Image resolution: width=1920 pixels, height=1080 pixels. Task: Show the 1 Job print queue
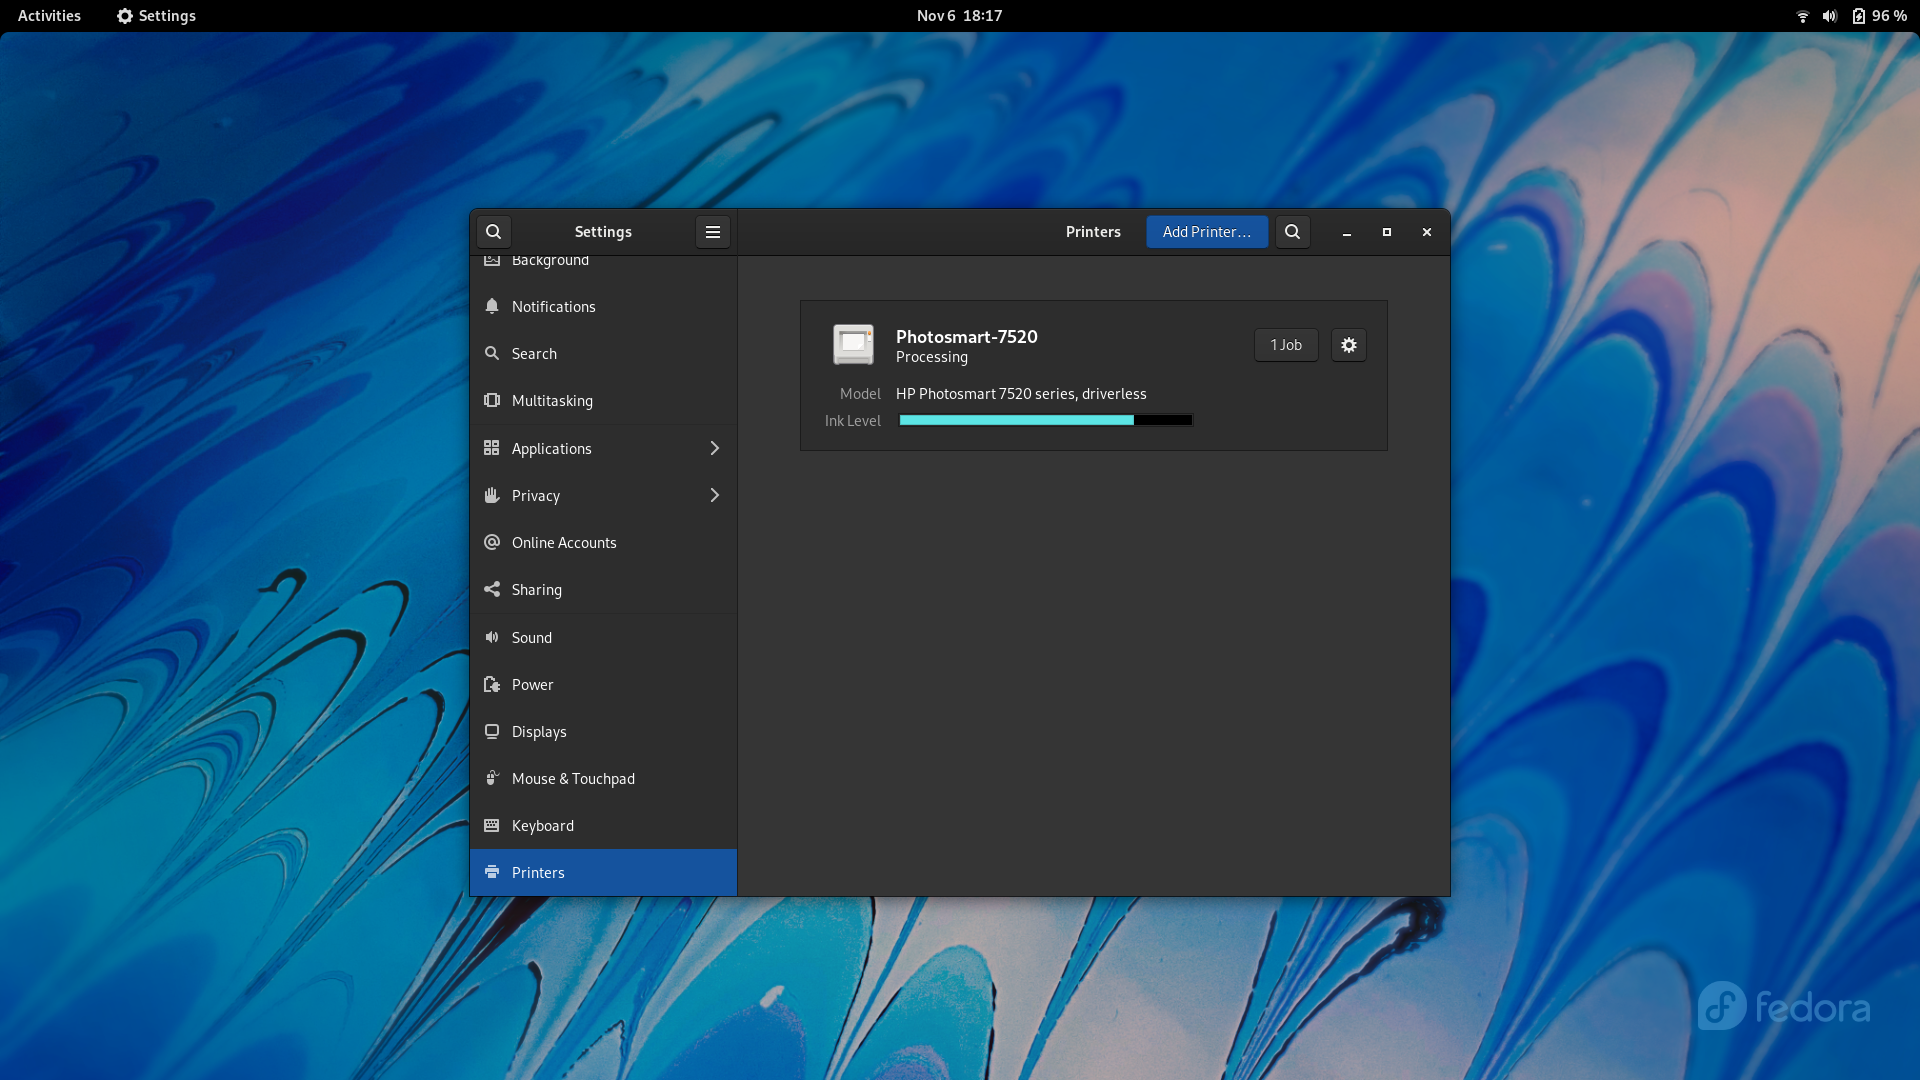click(1286, 345)
